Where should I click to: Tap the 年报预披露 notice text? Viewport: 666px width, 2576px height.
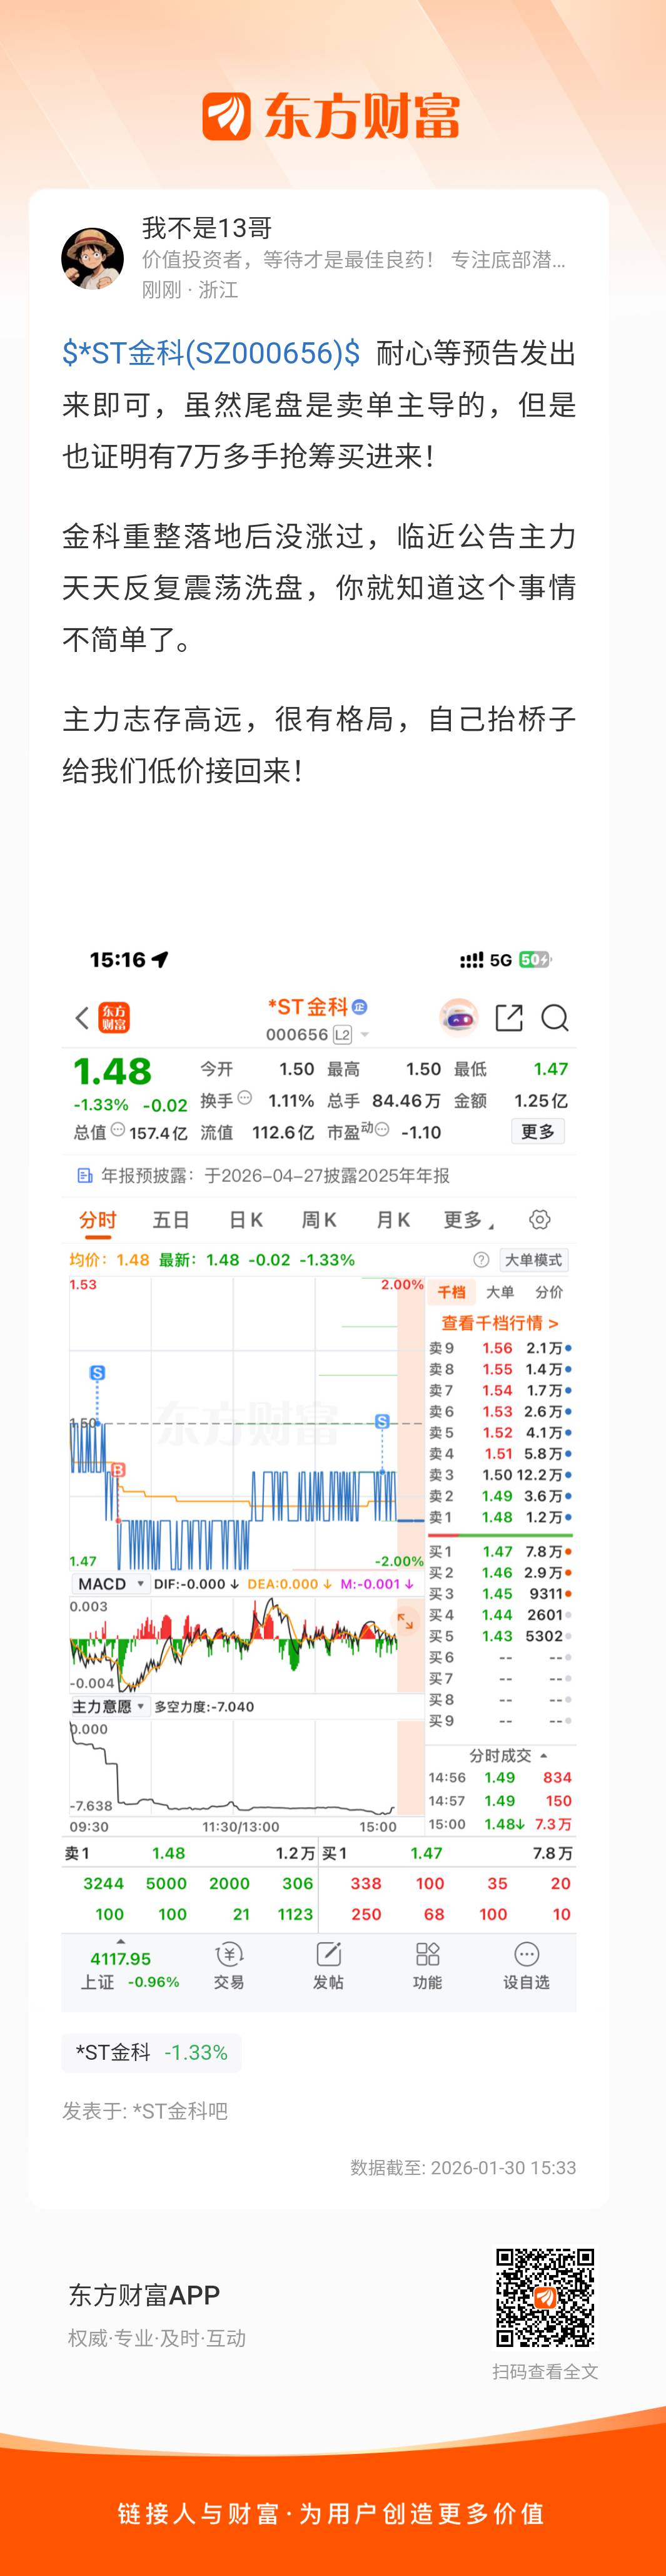[x=275, y=1175]
